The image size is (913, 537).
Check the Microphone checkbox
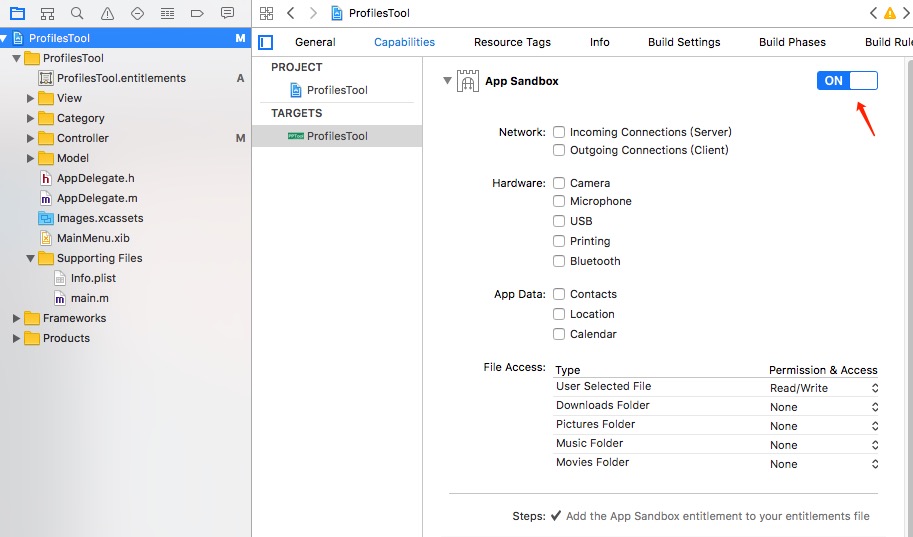click(x=559, y=201)
